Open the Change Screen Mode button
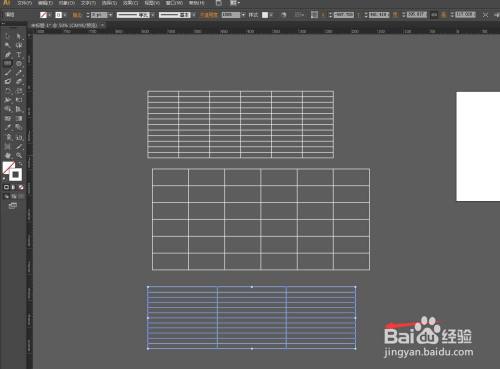Viewport: 500px width, 369px height. [x=13, y=206]
